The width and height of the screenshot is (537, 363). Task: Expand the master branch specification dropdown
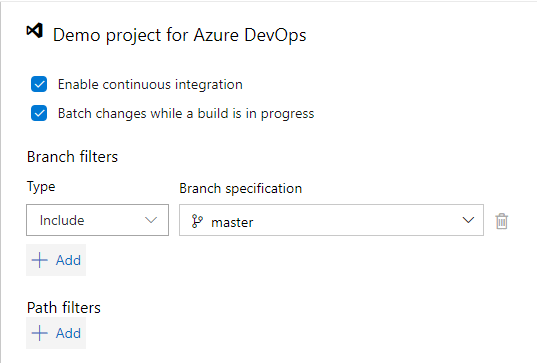(331, 220)
